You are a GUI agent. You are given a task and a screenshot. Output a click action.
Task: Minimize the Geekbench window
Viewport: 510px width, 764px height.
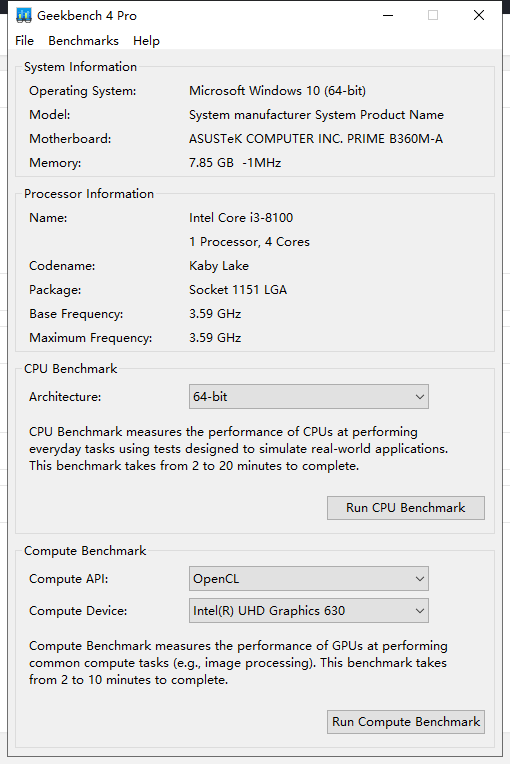click(x=388, y=16)
